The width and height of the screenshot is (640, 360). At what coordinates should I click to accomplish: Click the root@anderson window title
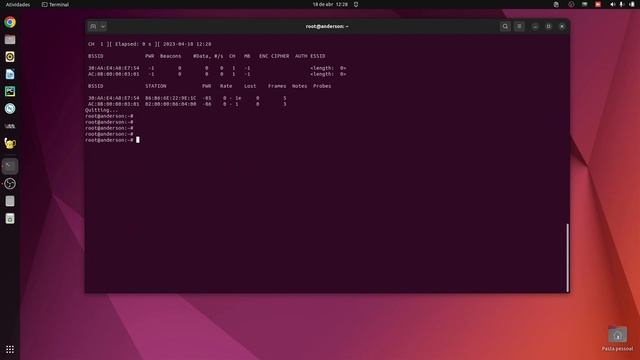tap(327, 27)
